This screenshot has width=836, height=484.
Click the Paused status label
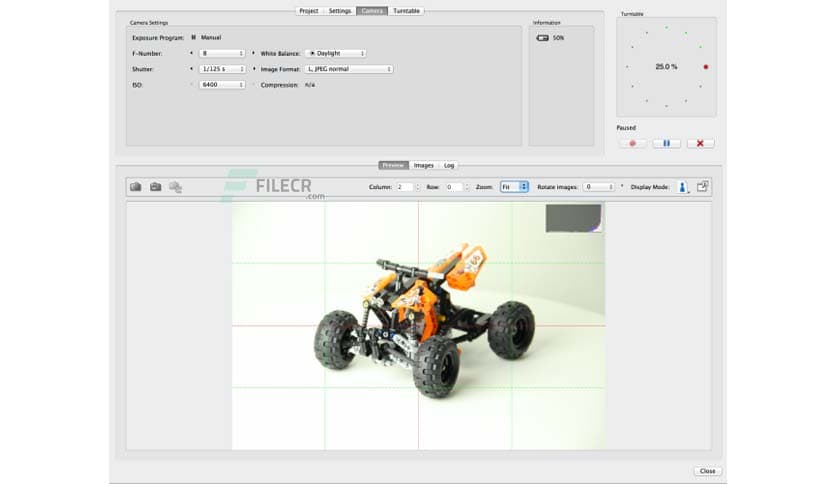click(626, 128)
